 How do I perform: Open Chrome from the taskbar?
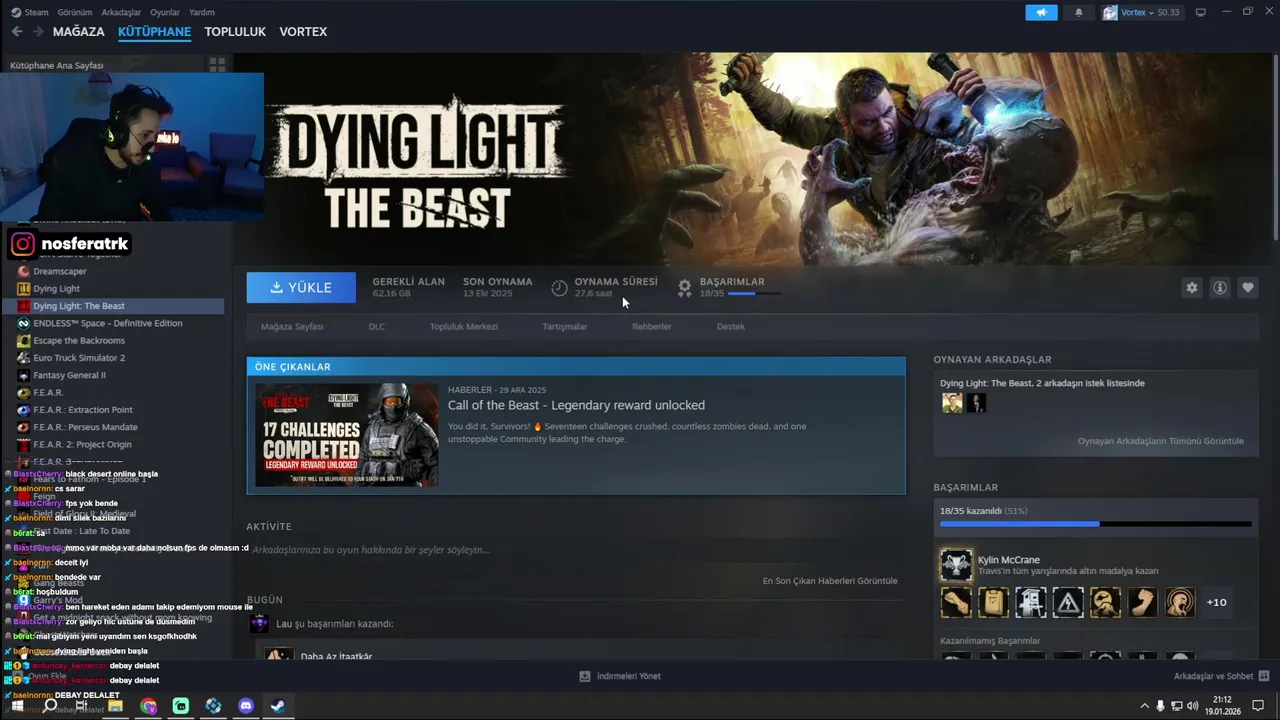148,706
